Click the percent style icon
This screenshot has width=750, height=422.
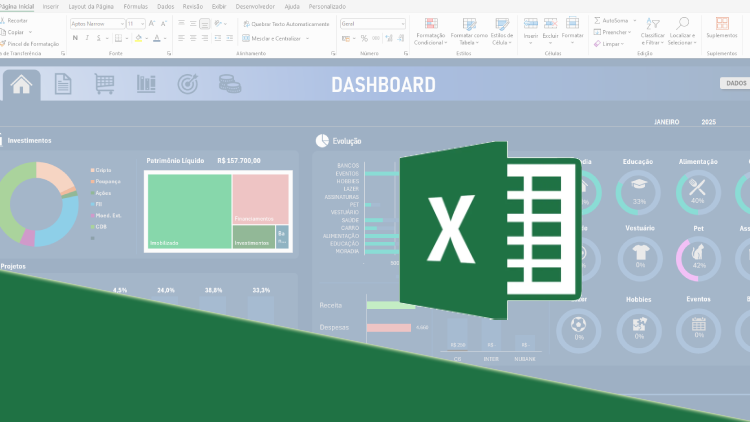(x=364, y=38)
